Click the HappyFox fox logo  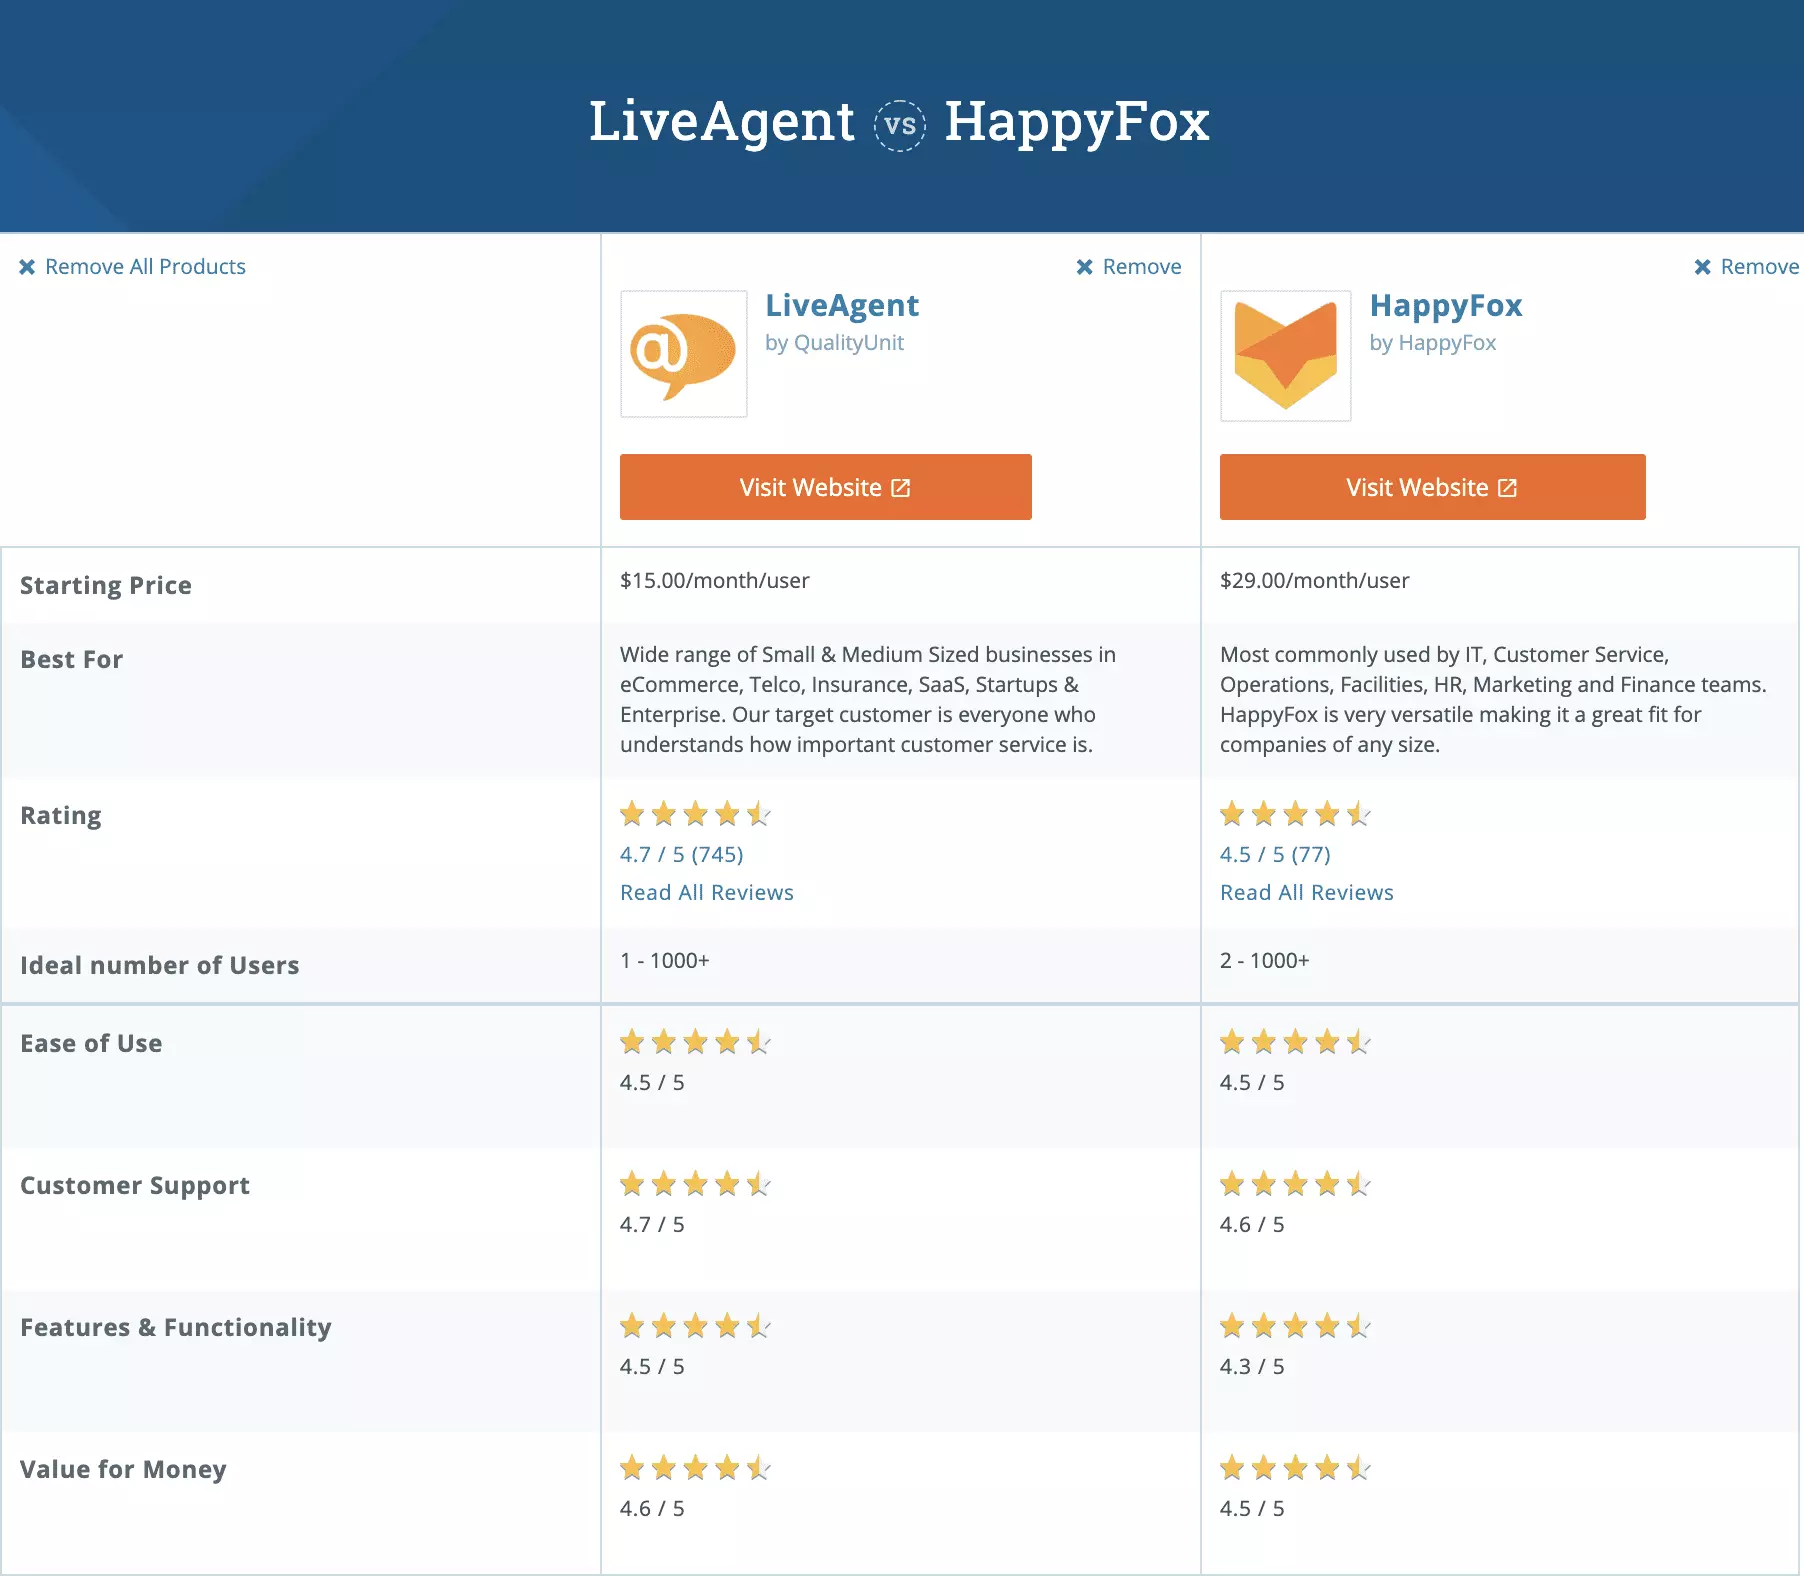tap(1285, 355)
